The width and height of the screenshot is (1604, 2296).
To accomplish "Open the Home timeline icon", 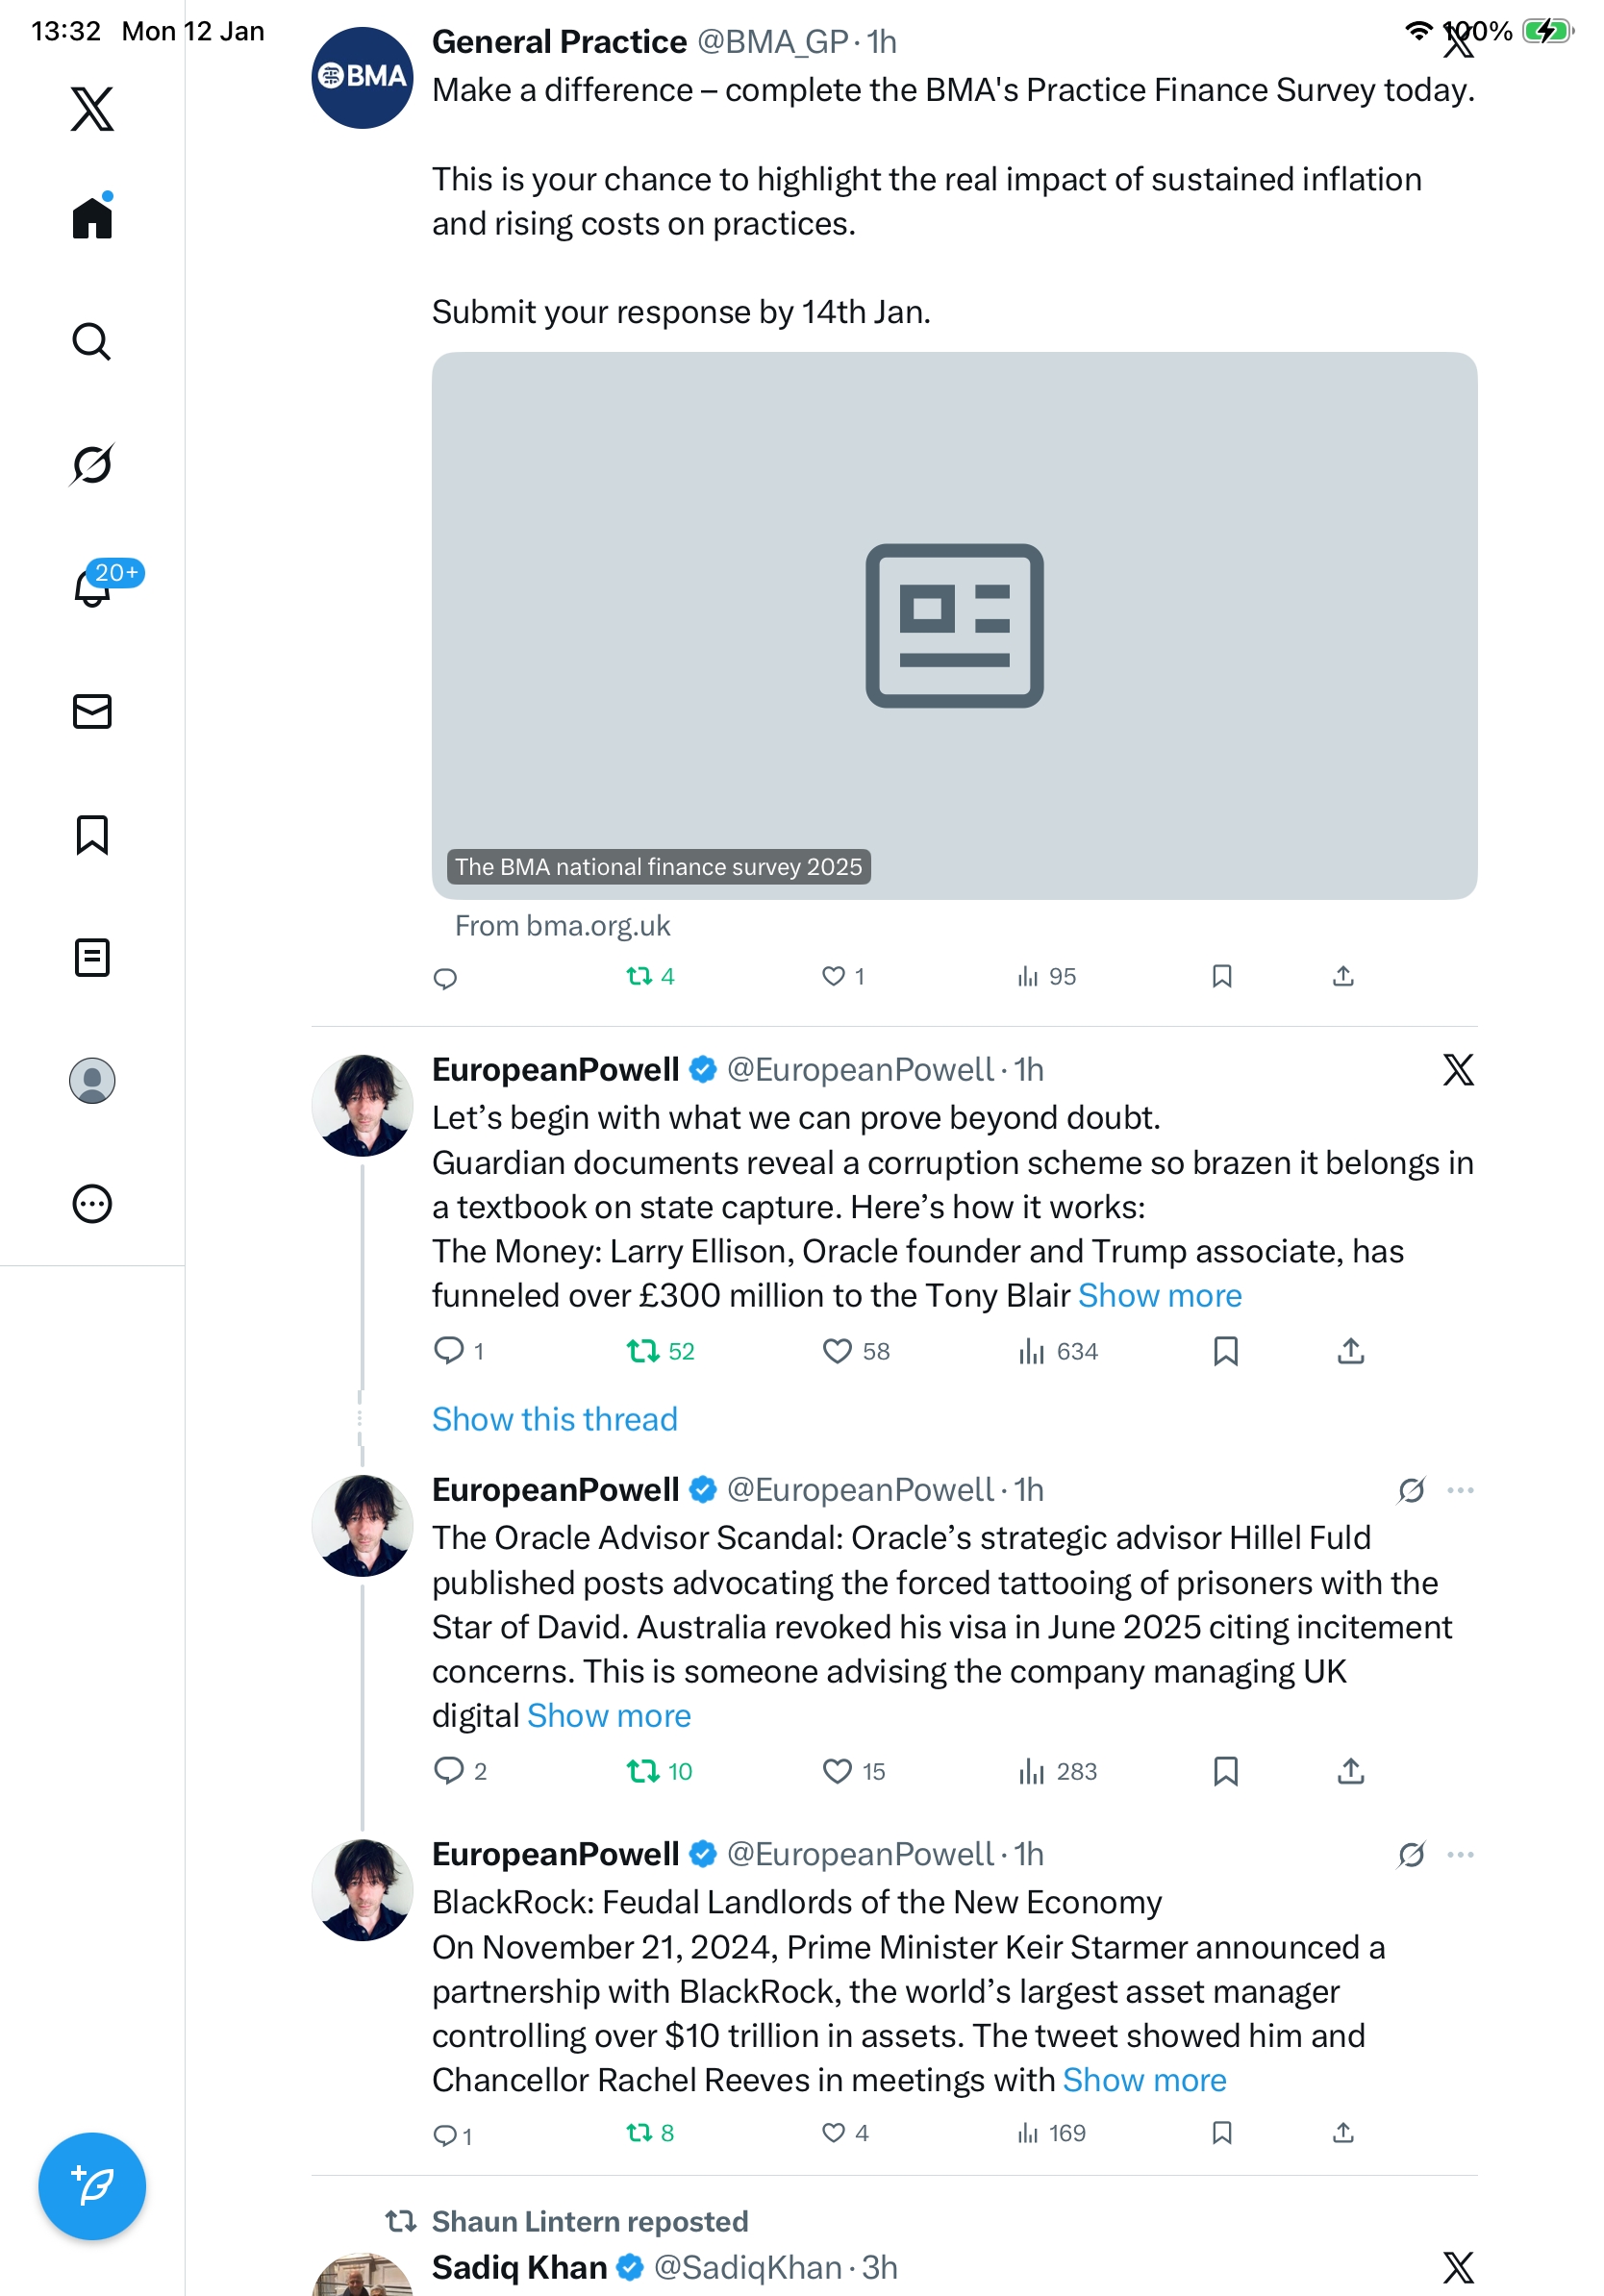I will tap(92, 216).
